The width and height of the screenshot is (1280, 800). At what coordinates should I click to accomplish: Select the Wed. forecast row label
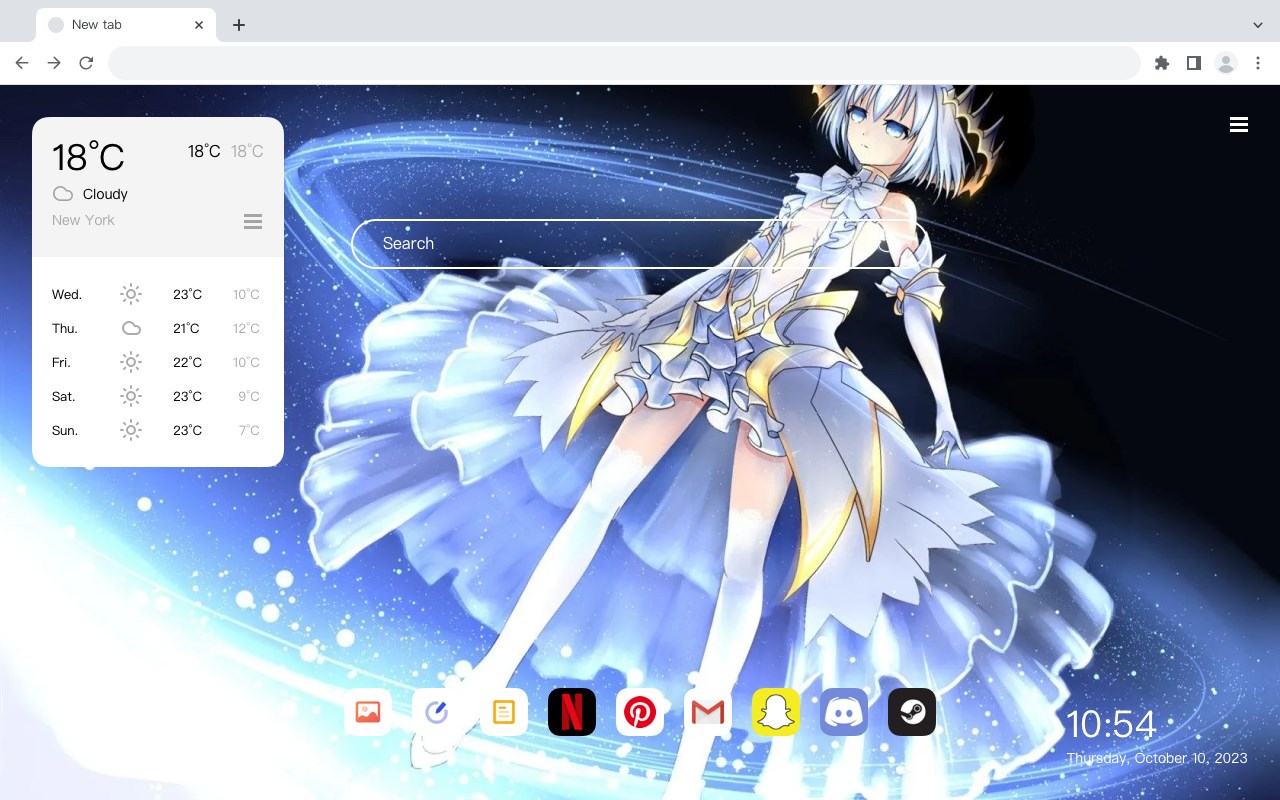[x=67, y=294]
